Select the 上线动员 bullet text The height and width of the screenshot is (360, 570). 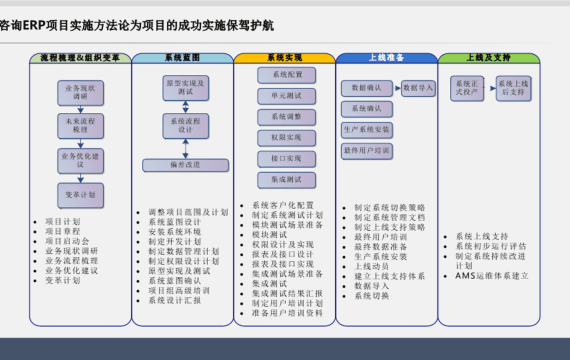(x=372, y=267)
